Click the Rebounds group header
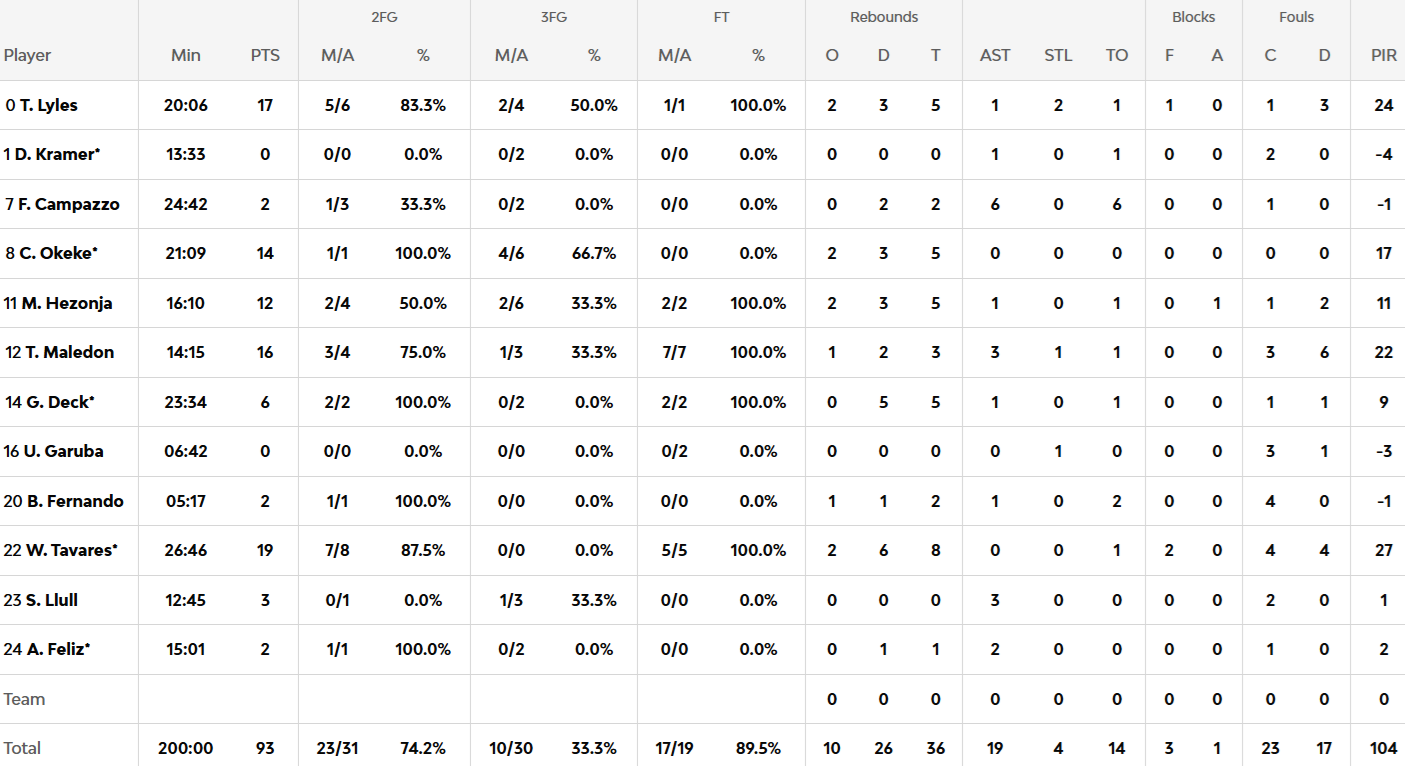 [x=884, y=17]
